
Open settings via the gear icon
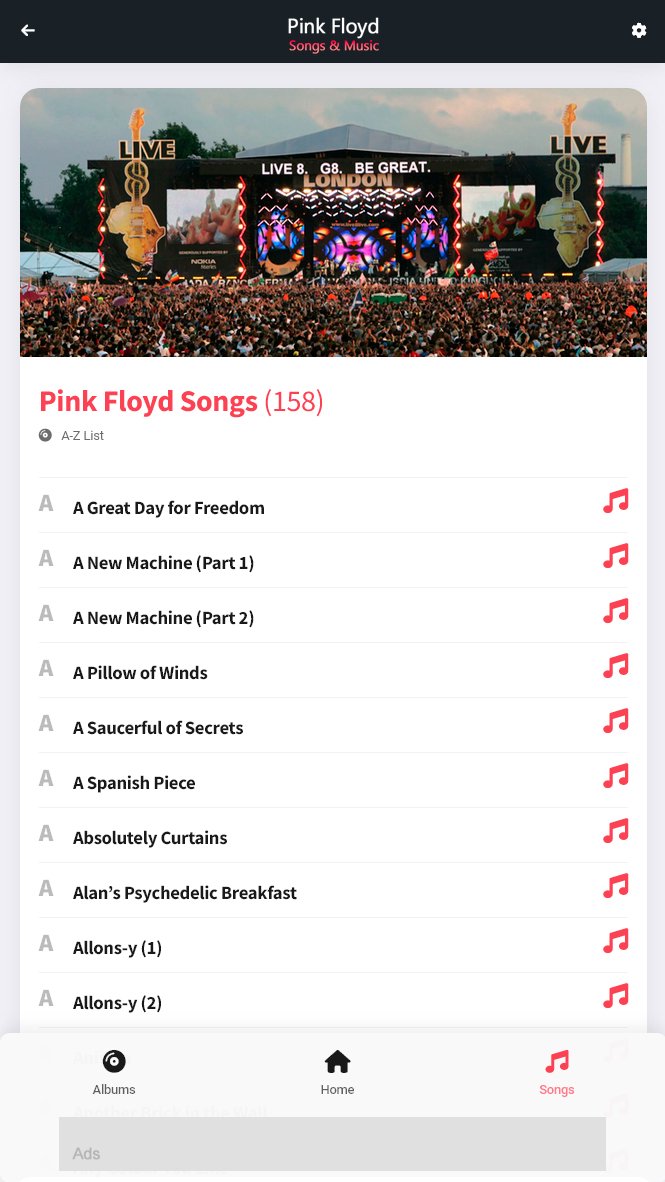[639, 30]
